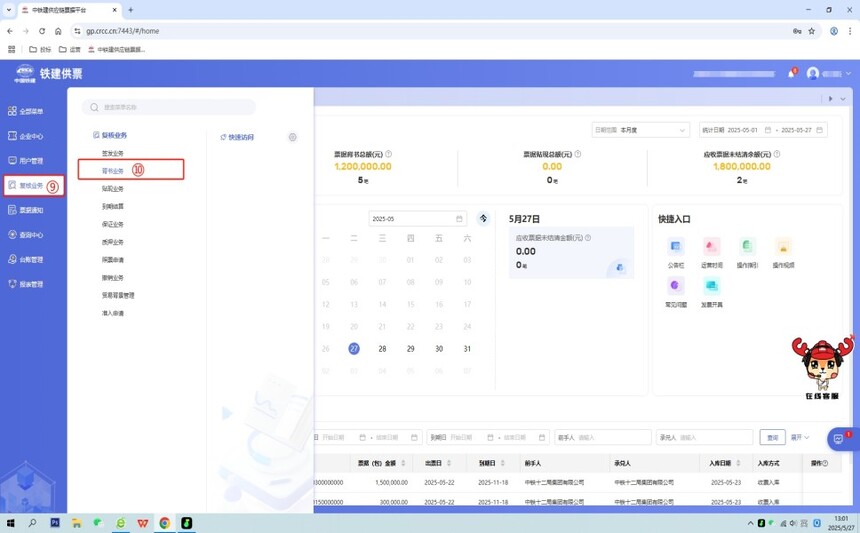This screenshot has width=860, height=533.
Task: Click the 查询 search button
Action: pyautogui.click(x=771, y=437)
